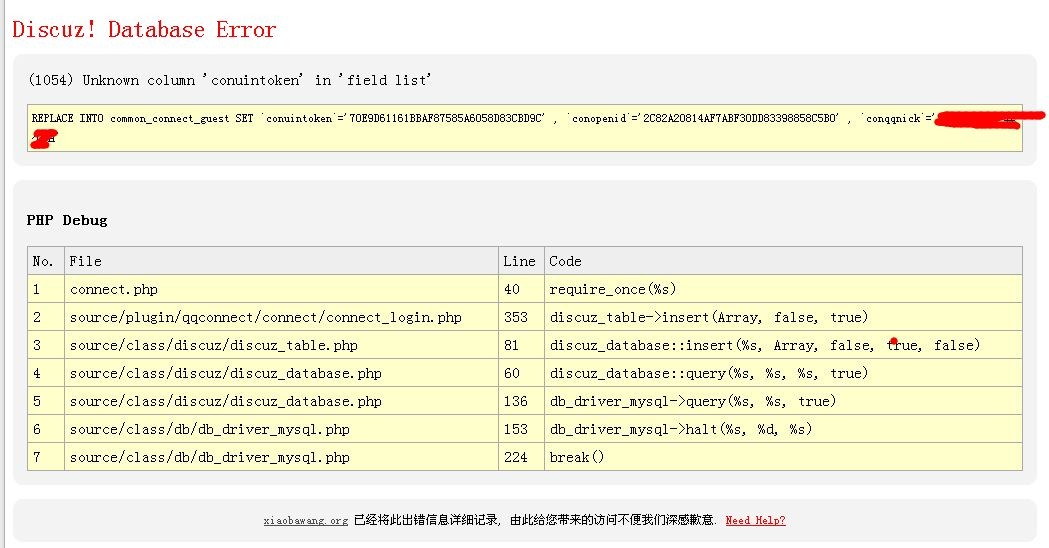Viewport: 1049px width, 548px height.
Task: Click the "break()" code cell
Action: pos(577,457)
